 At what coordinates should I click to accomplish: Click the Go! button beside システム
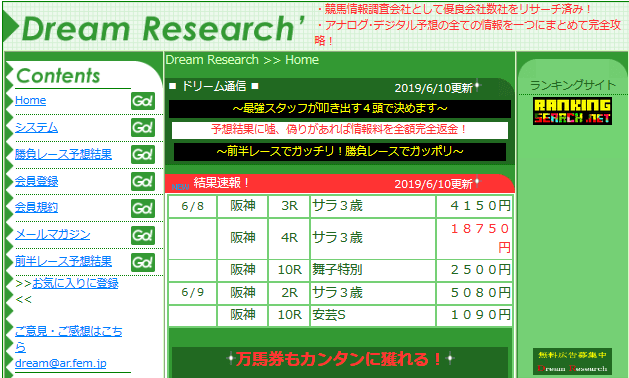[x=143, y=128]
